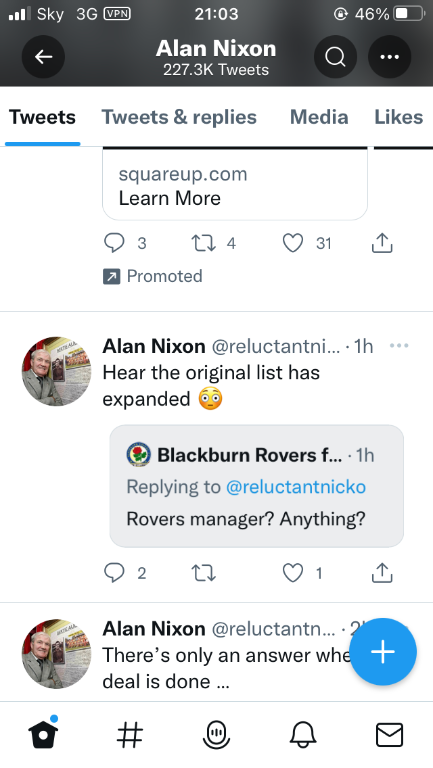Share the 'original list has expanded' tweet
Viewport: 433px width, 768px height.
tap(382, 573)
